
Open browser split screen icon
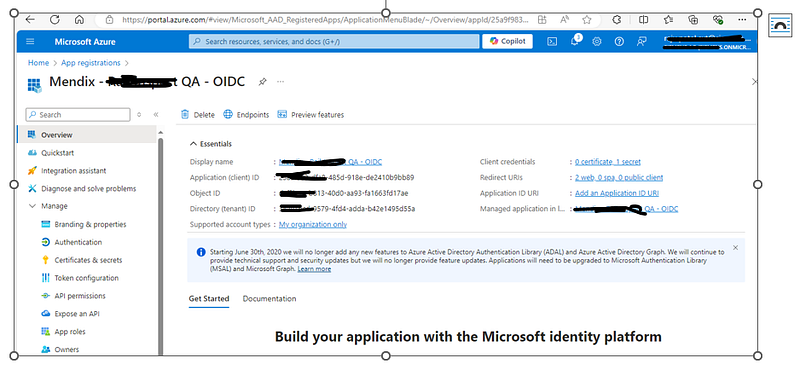(x=644, y=20)
